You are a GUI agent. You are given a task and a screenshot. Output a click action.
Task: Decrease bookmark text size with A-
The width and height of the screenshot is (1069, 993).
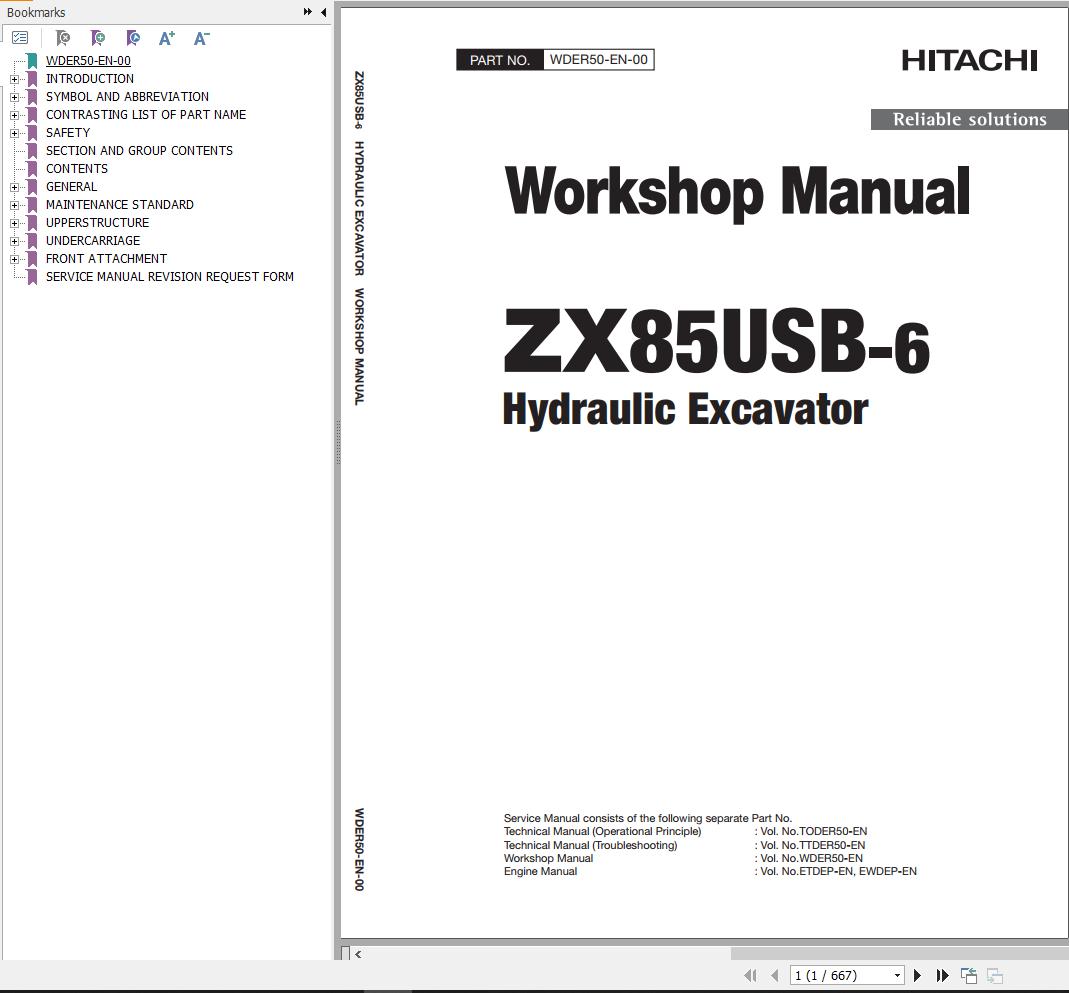point(202,38)
